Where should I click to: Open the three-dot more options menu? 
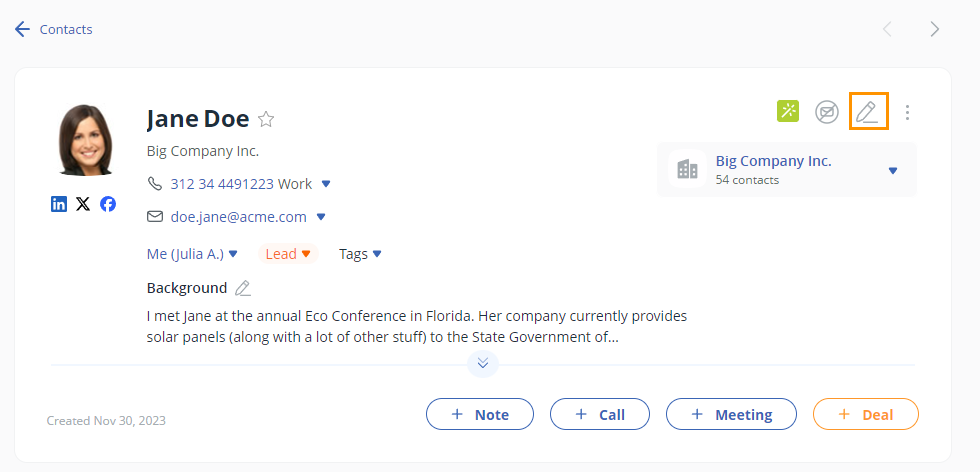click(x=907, y=112)
